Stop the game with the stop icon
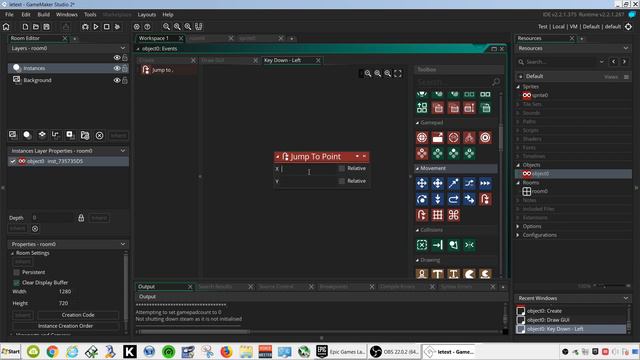Screen dimensions: 640x360 click(107, 27)
